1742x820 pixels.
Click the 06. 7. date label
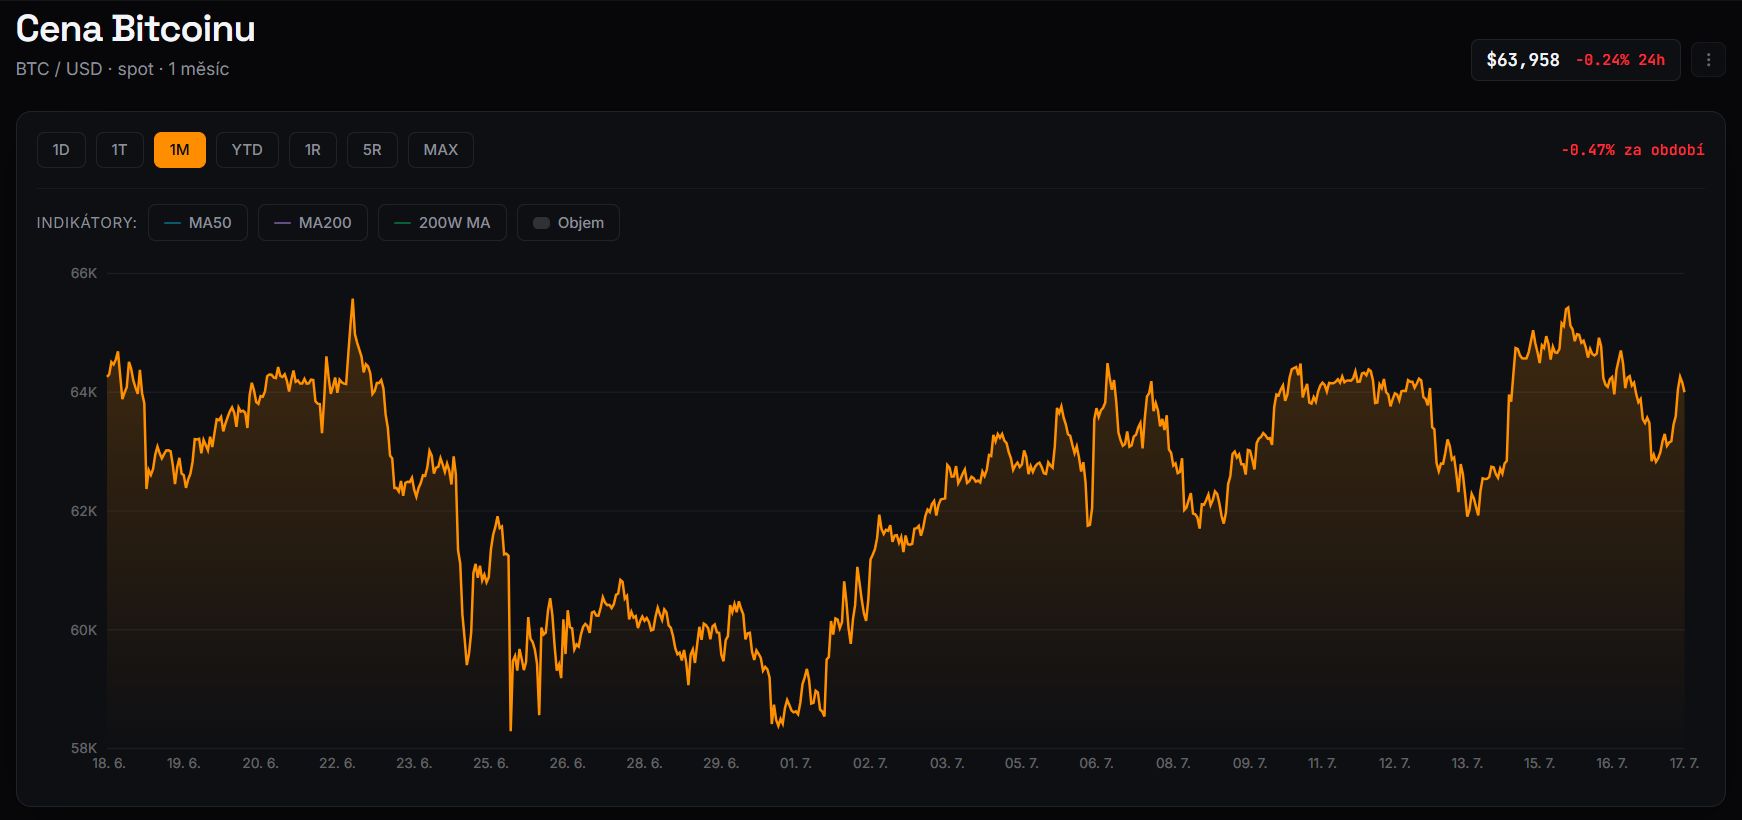[x=1096, y=763]
